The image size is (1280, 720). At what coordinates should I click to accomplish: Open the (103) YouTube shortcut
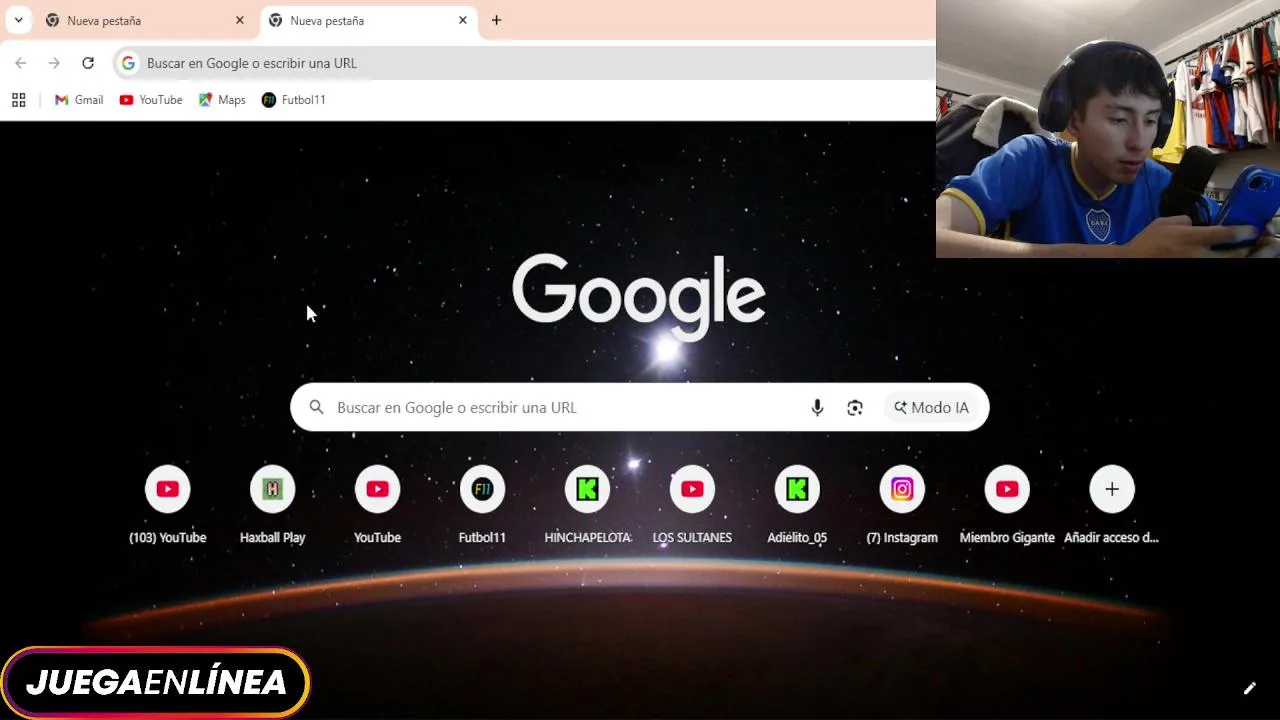coord(168,504)
